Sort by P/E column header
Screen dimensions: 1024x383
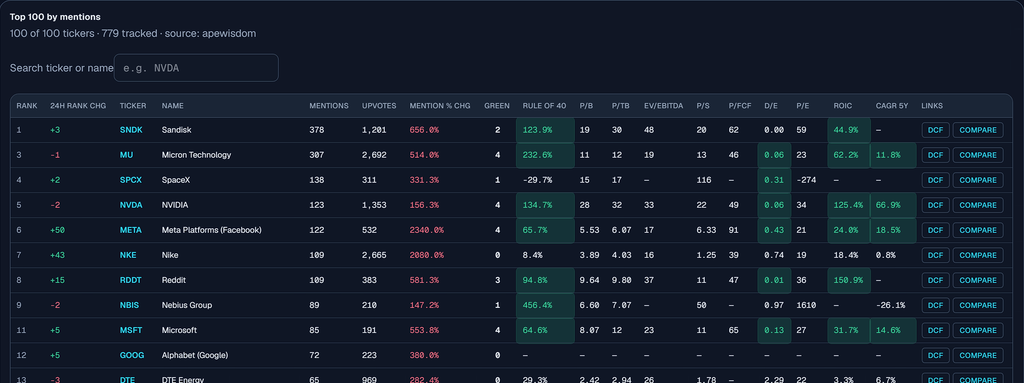click(x=803, y=106)
